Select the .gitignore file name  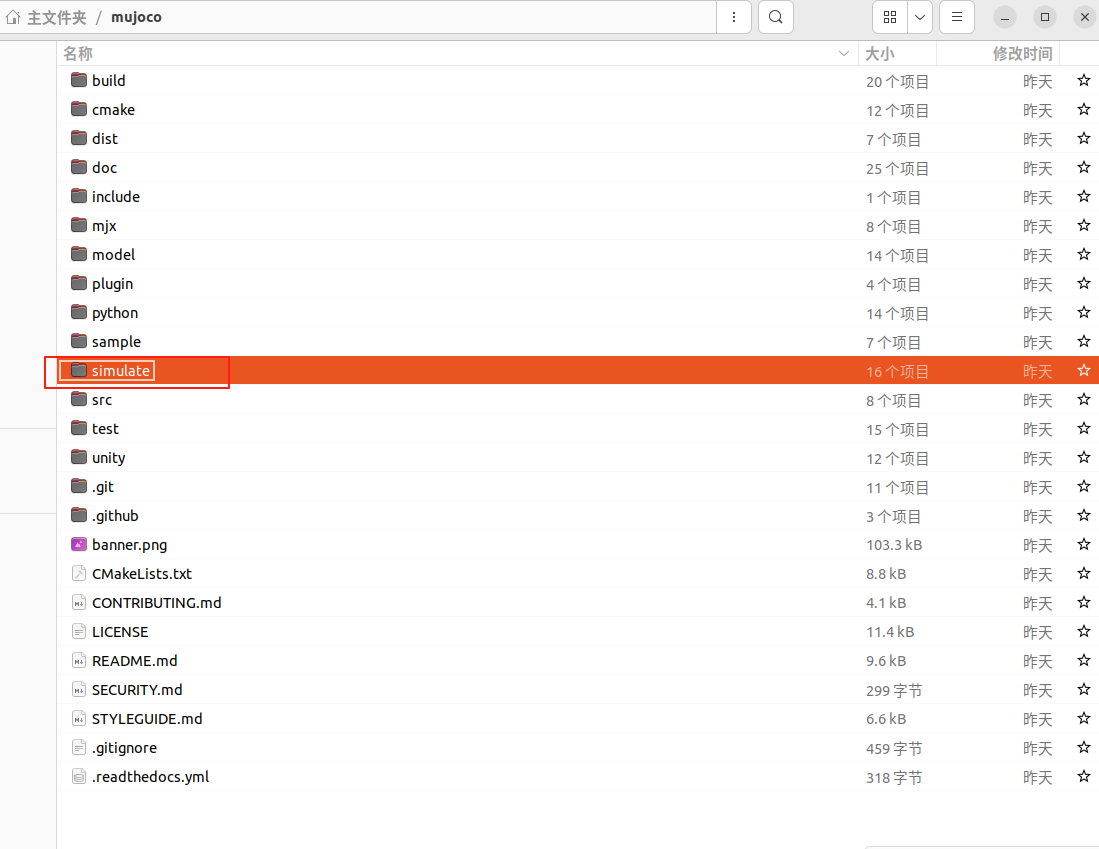click(124, 748)
